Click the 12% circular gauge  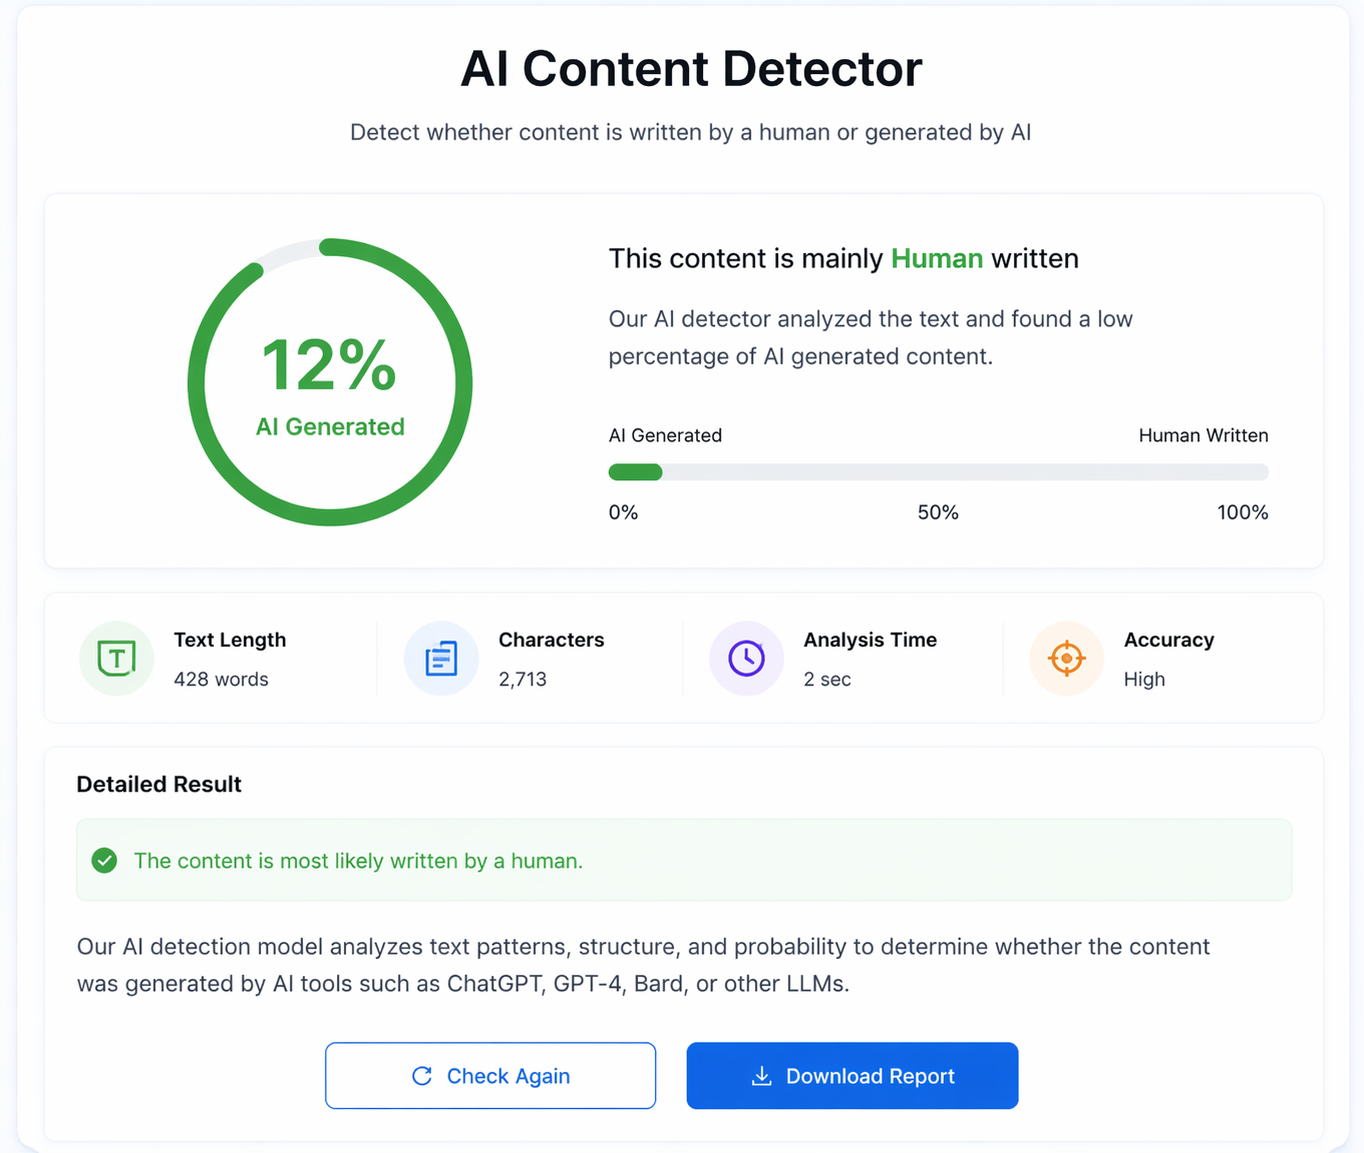coord(330,382)
